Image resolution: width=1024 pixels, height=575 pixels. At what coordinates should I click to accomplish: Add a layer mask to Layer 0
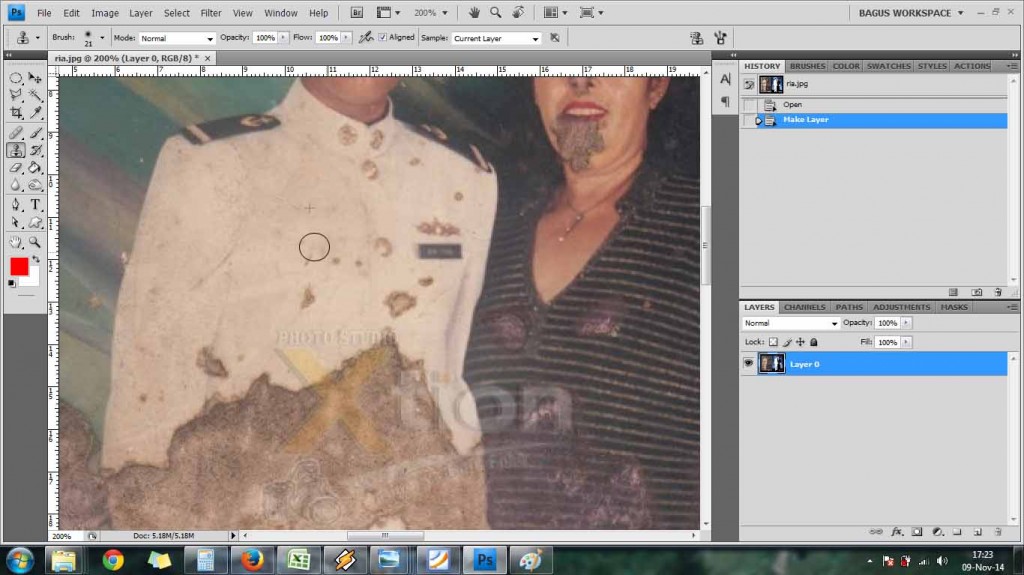[x=917, y=532]
